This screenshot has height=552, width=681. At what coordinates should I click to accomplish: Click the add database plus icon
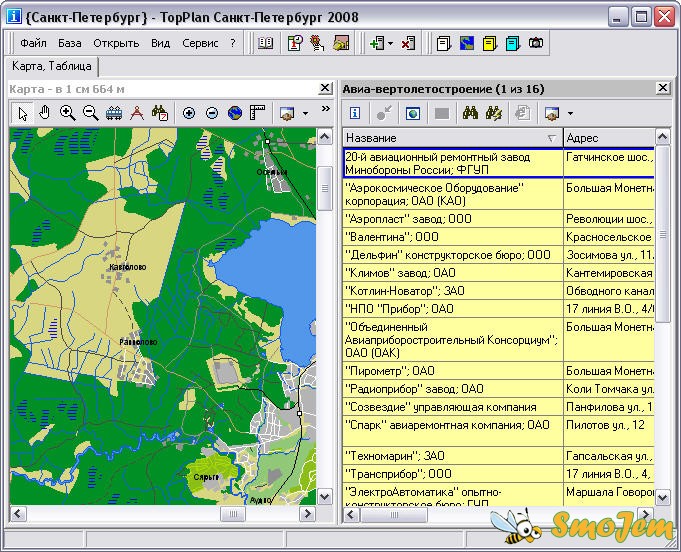(377, 43)
